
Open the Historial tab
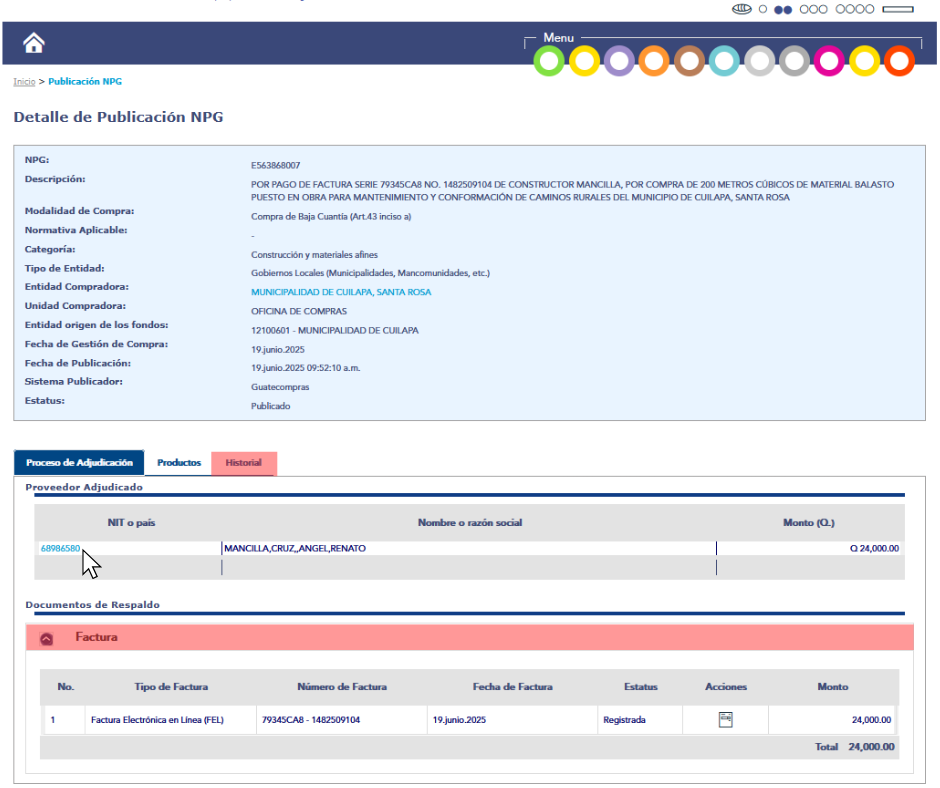243,463
